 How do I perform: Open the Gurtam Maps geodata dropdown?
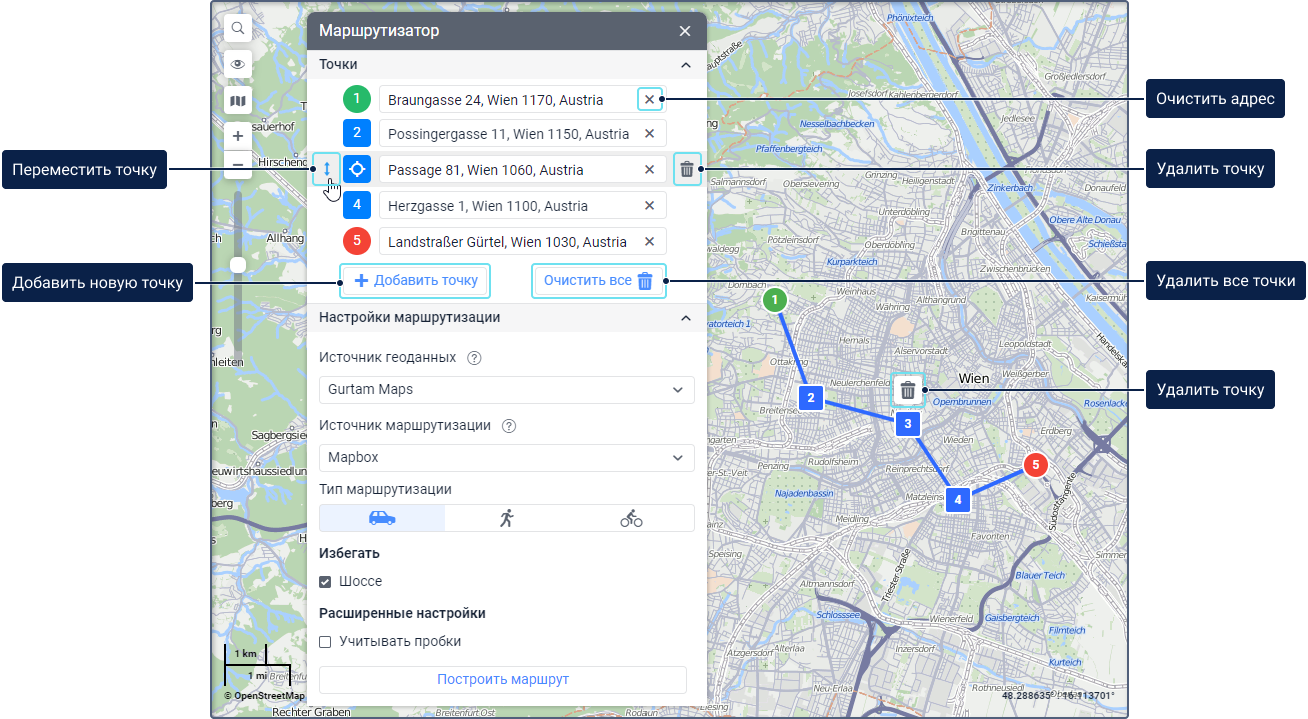click(506, 390)
